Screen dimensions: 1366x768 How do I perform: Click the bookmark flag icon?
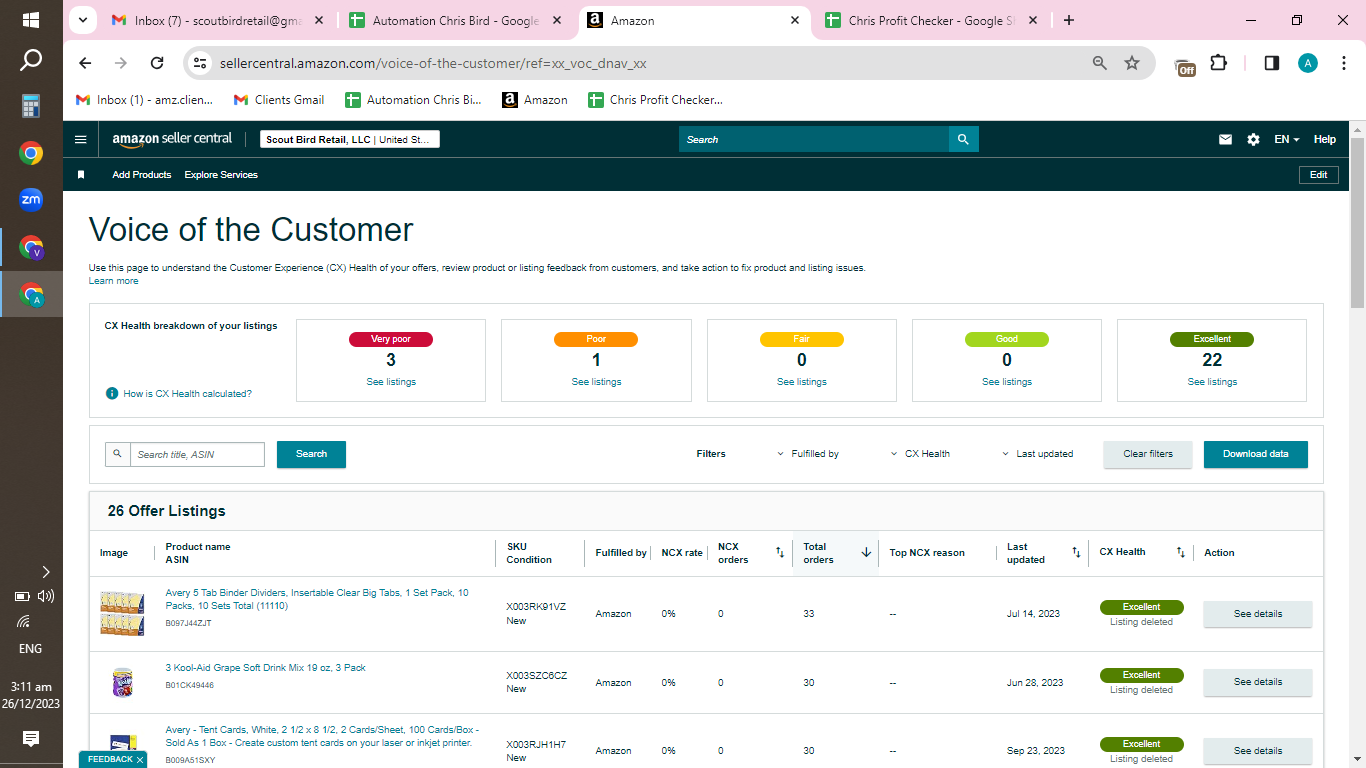tap(81, 175)
